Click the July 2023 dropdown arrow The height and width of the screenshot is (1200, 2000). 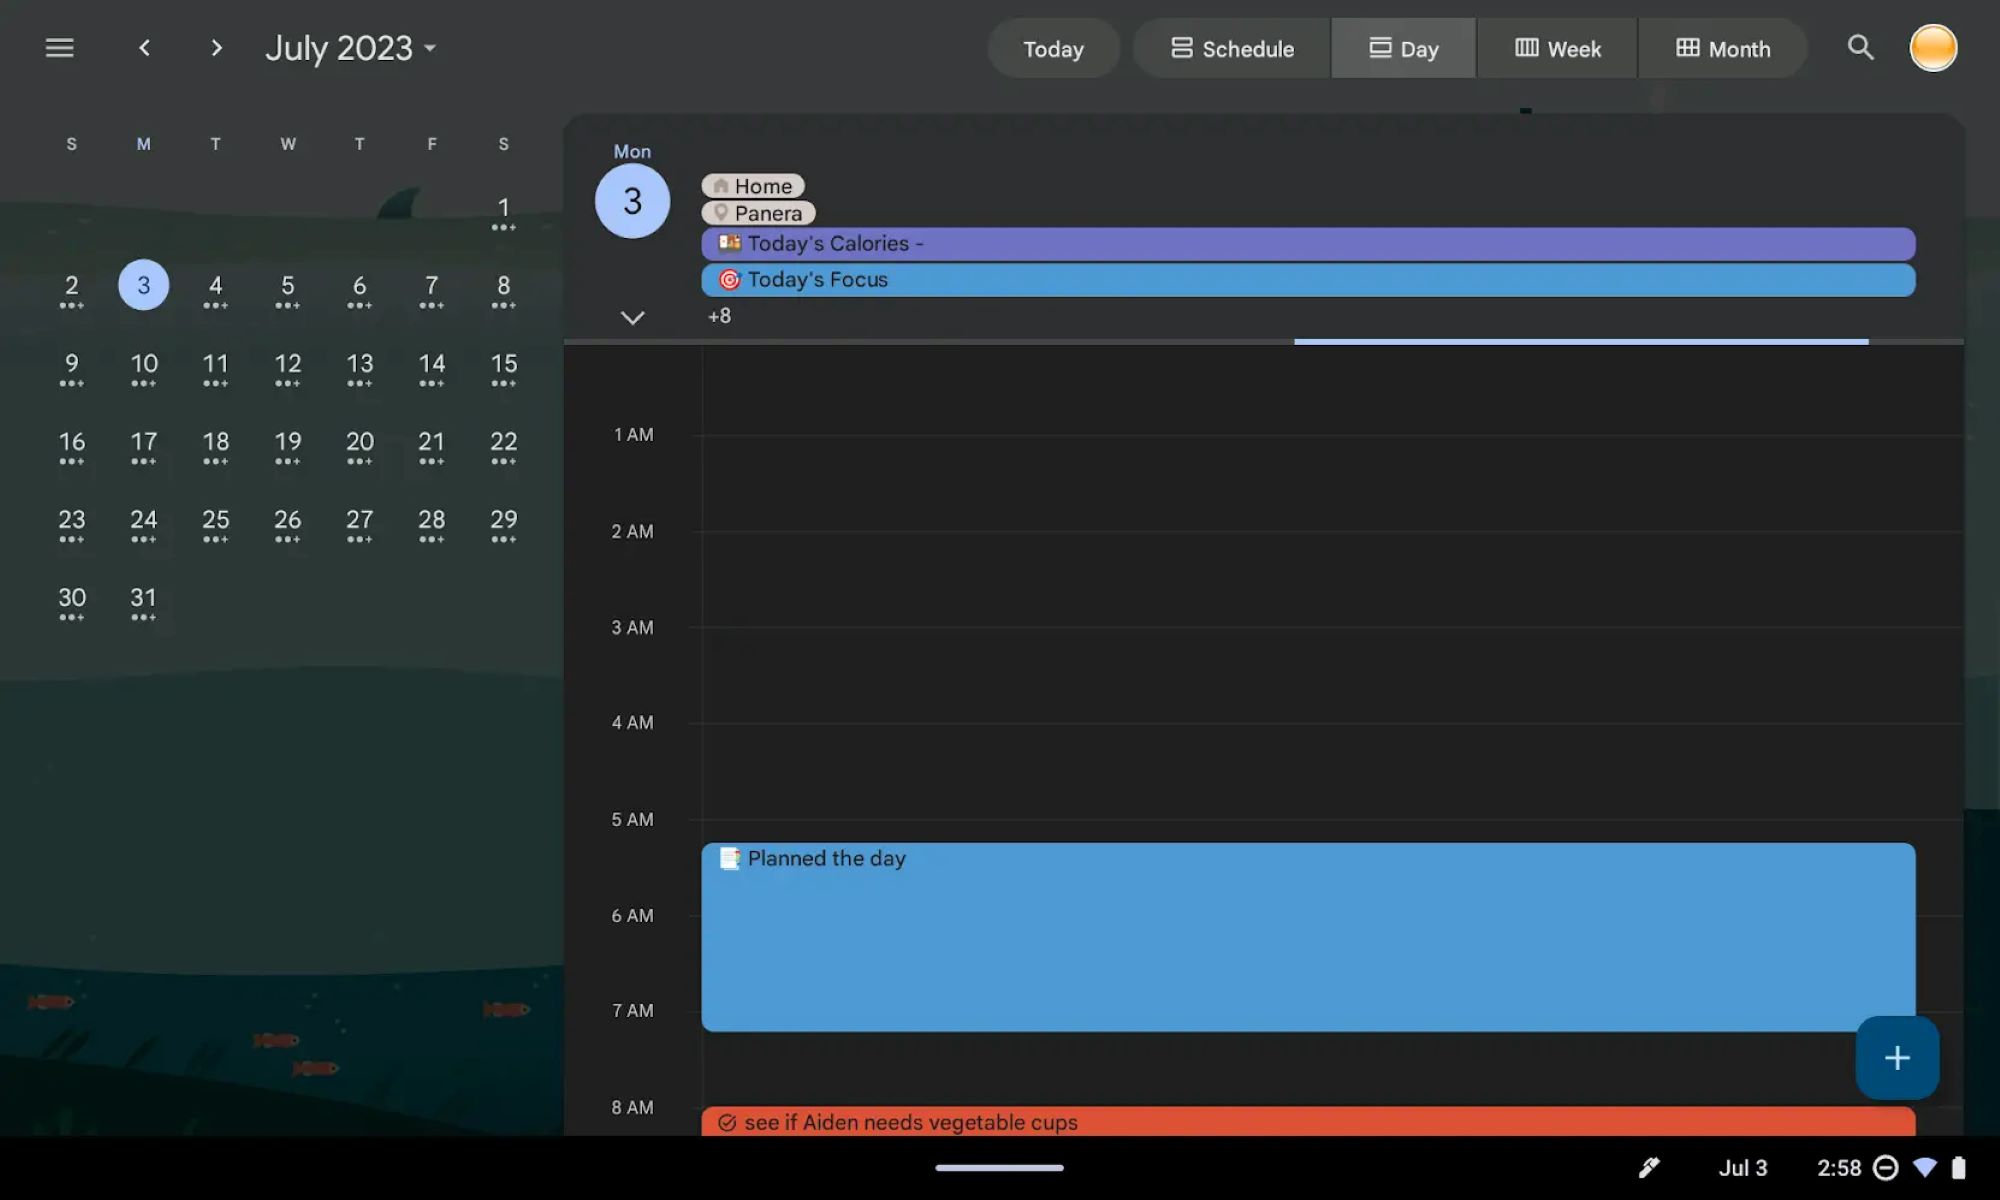[431, 50]
